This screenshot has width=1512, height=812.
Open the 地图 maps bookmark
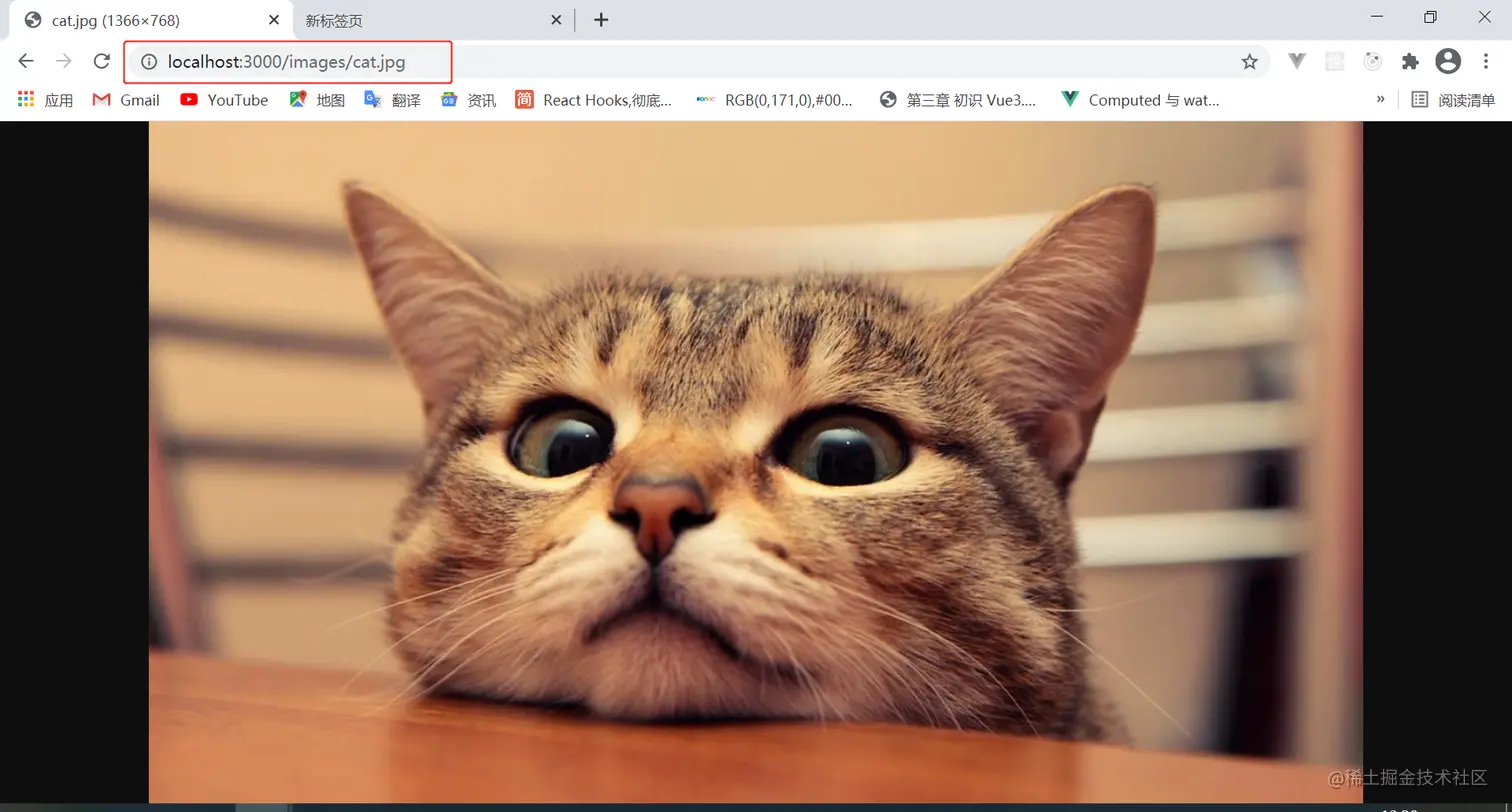[x=317, y=100]
